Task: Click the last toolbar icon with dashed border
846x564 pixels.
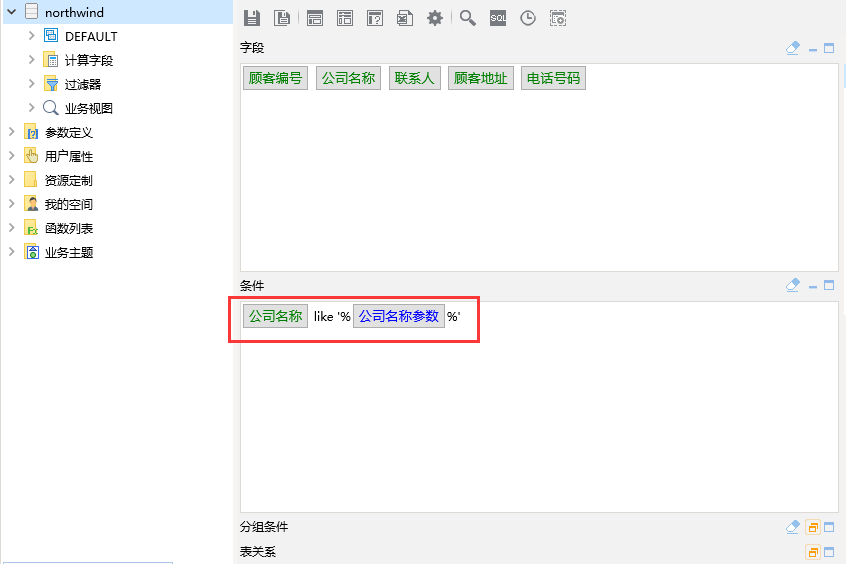Action: coord(558,18)
